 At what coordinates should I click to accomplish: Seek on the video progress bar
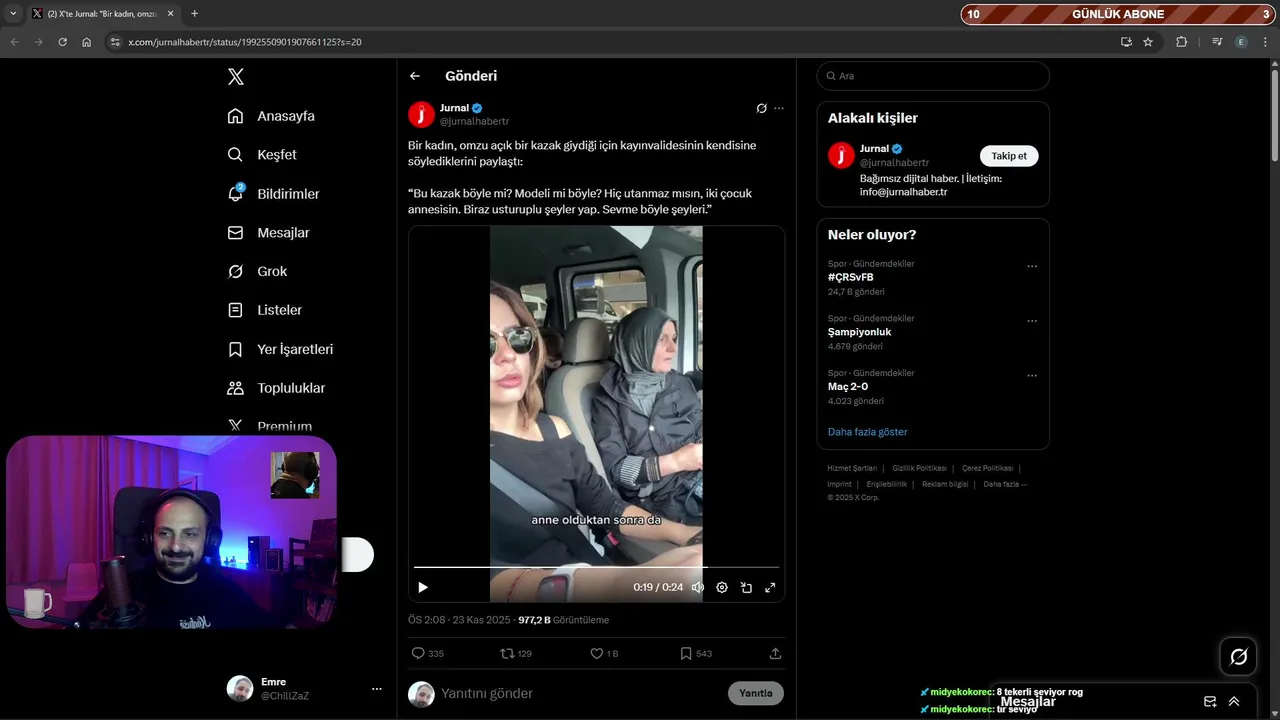pyautogui.click(x=596, y=567)
